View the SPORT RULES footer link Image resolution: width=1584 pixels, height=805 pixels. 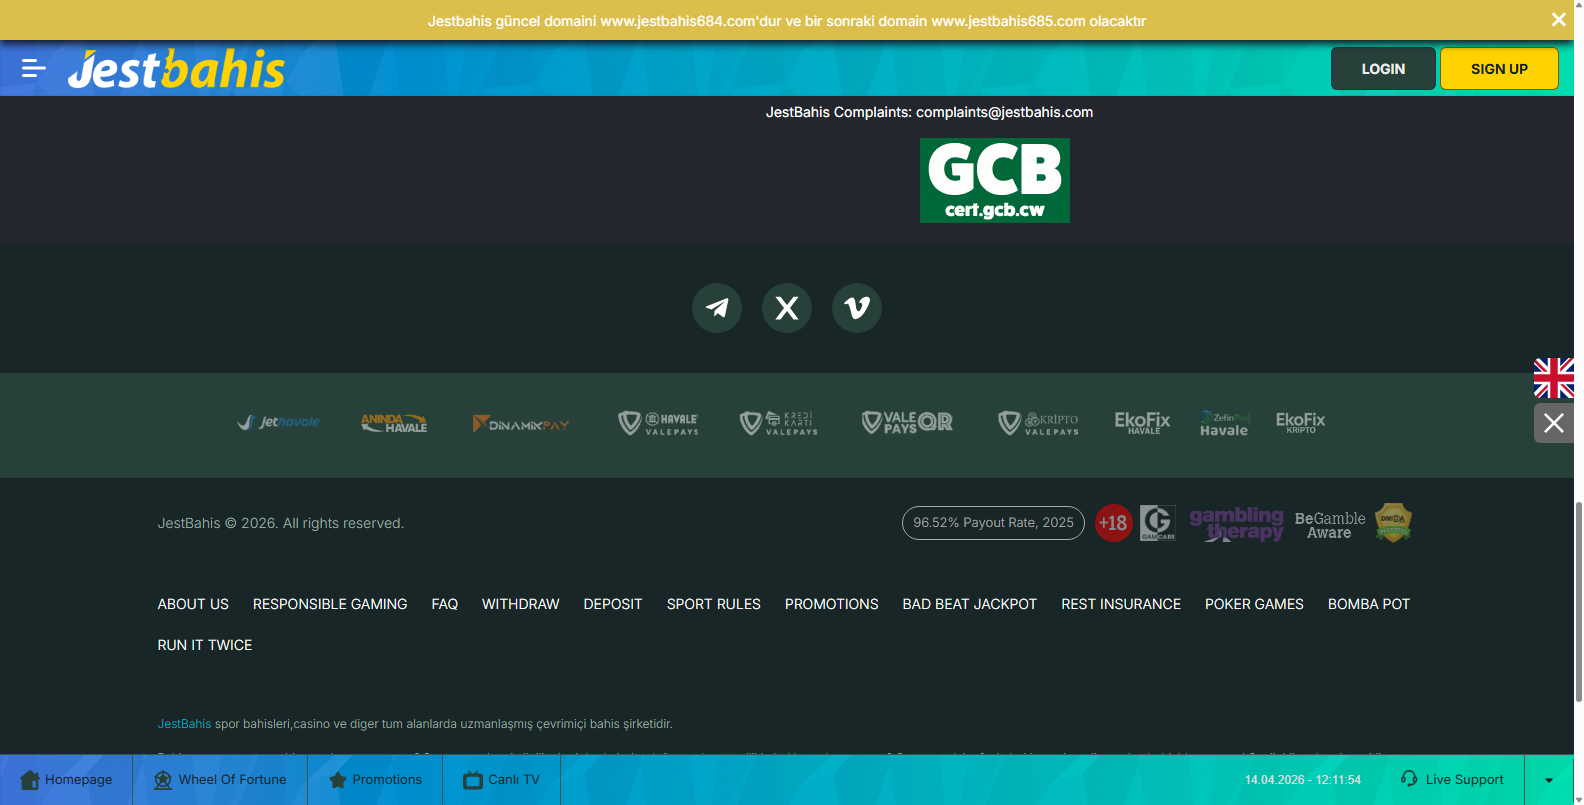point(714,604)
